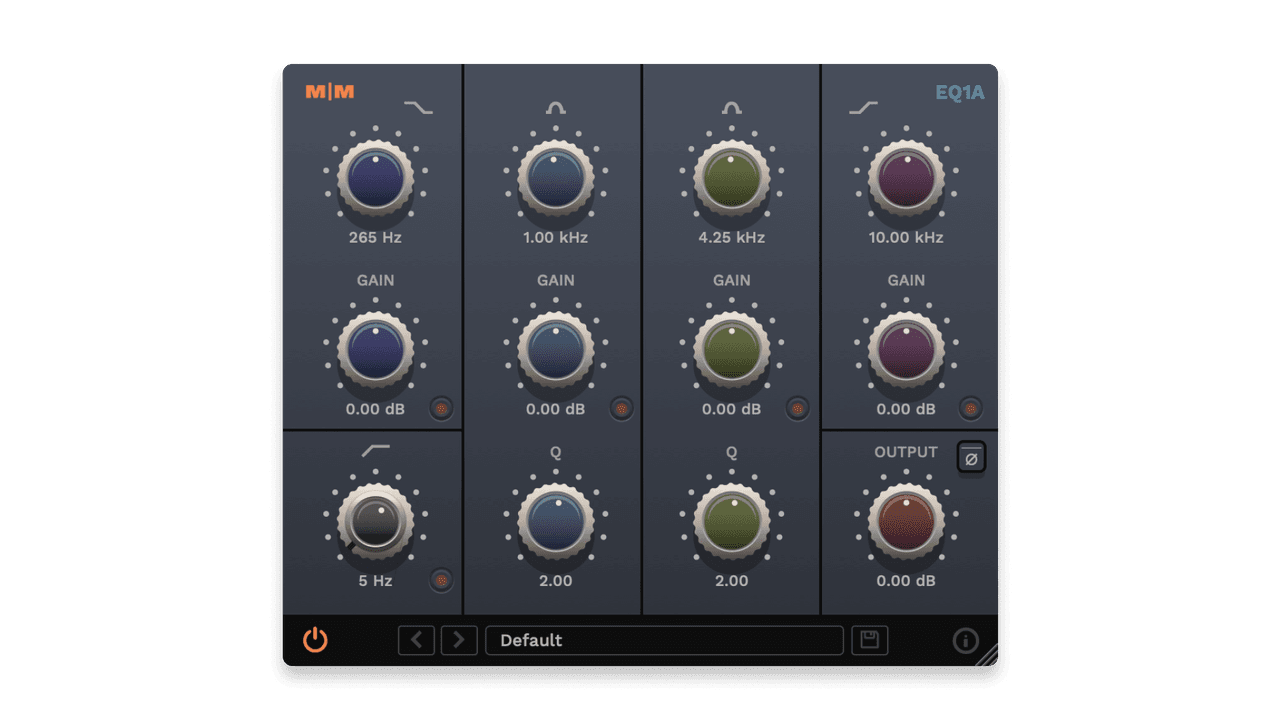Select the bell curve icon above the 1.00 kHz band
The image size is (1280, 720).
[555, 108]
